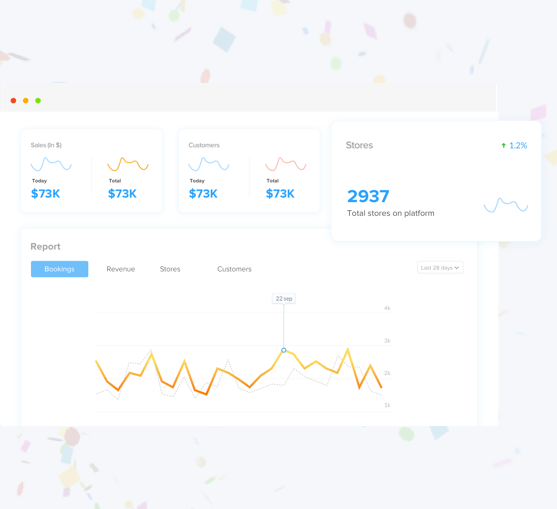Click the yellow window minimize dot
The width and height of the screenshot is (557, 509).
[26, 101]
